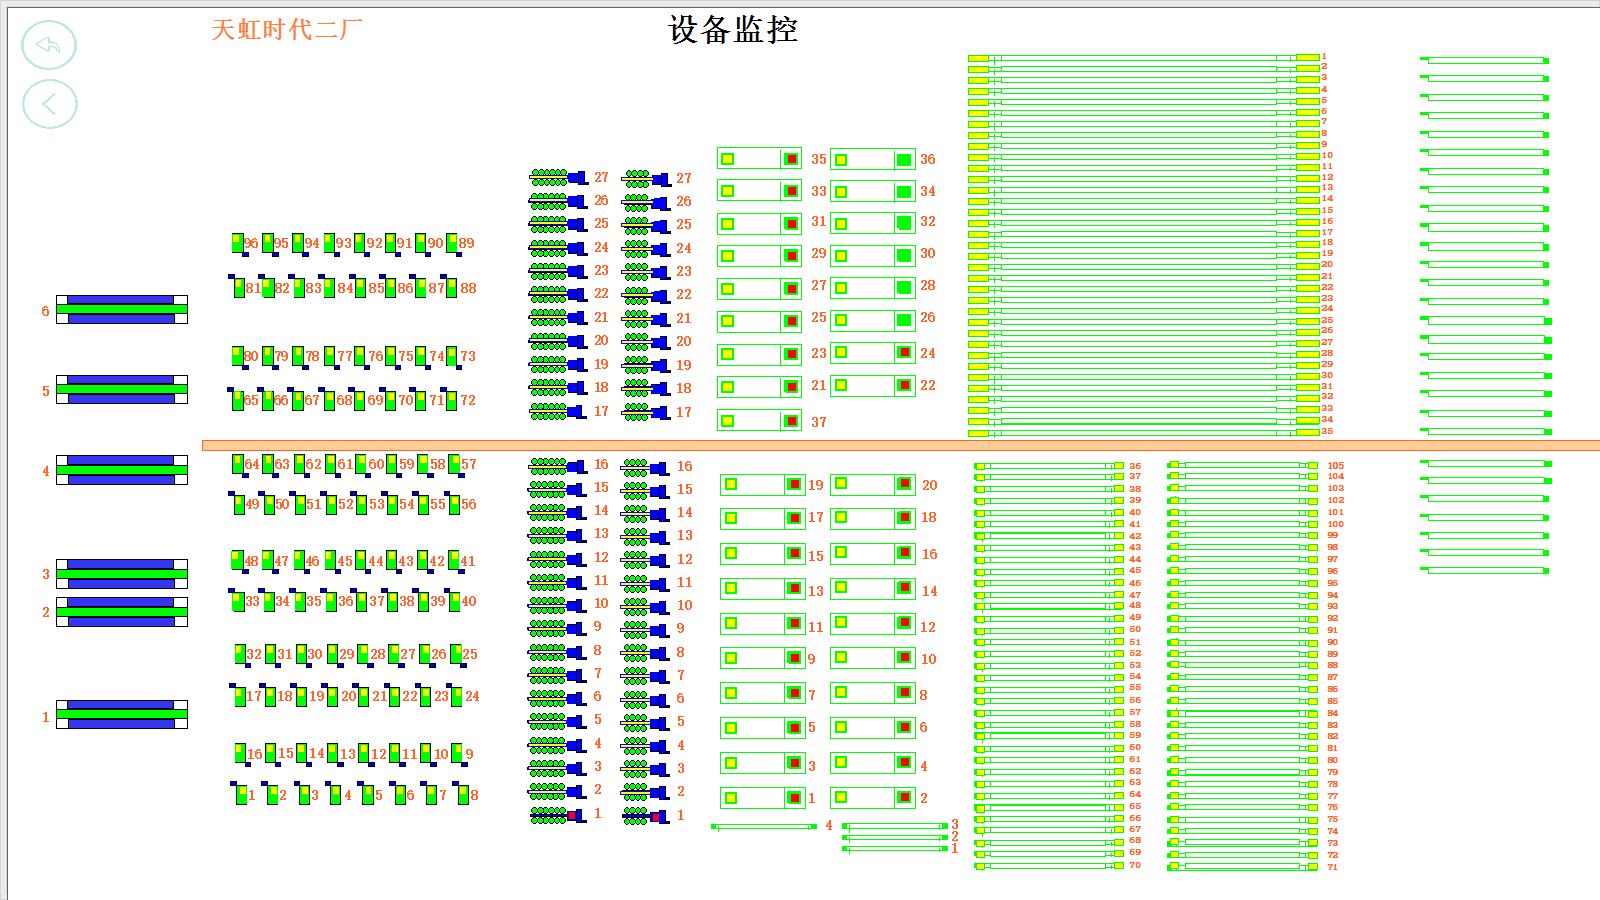Click the left chevron back button
This screenshot has height=900, width=1600.
coord(49,104)
